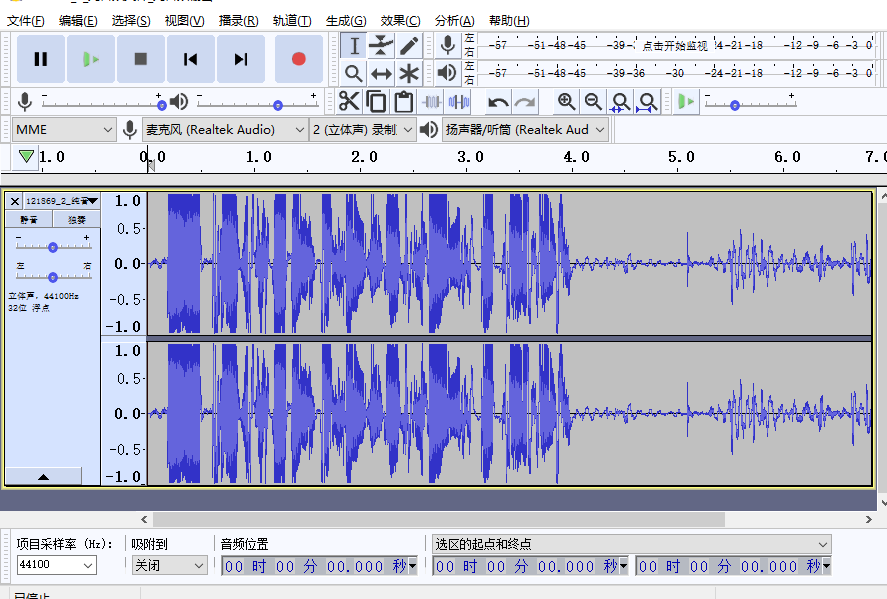Screen dimensions: 887x599
Task: Click the green timeline pin triangle
Action: click(x=26, y=156)
